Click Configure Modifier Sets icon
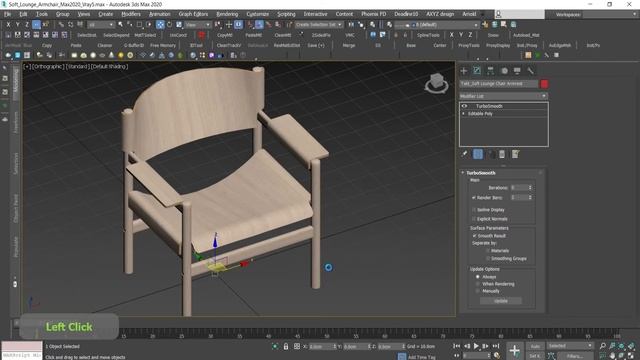The width and height of the screenshot is (640, 360). [516, 154]
